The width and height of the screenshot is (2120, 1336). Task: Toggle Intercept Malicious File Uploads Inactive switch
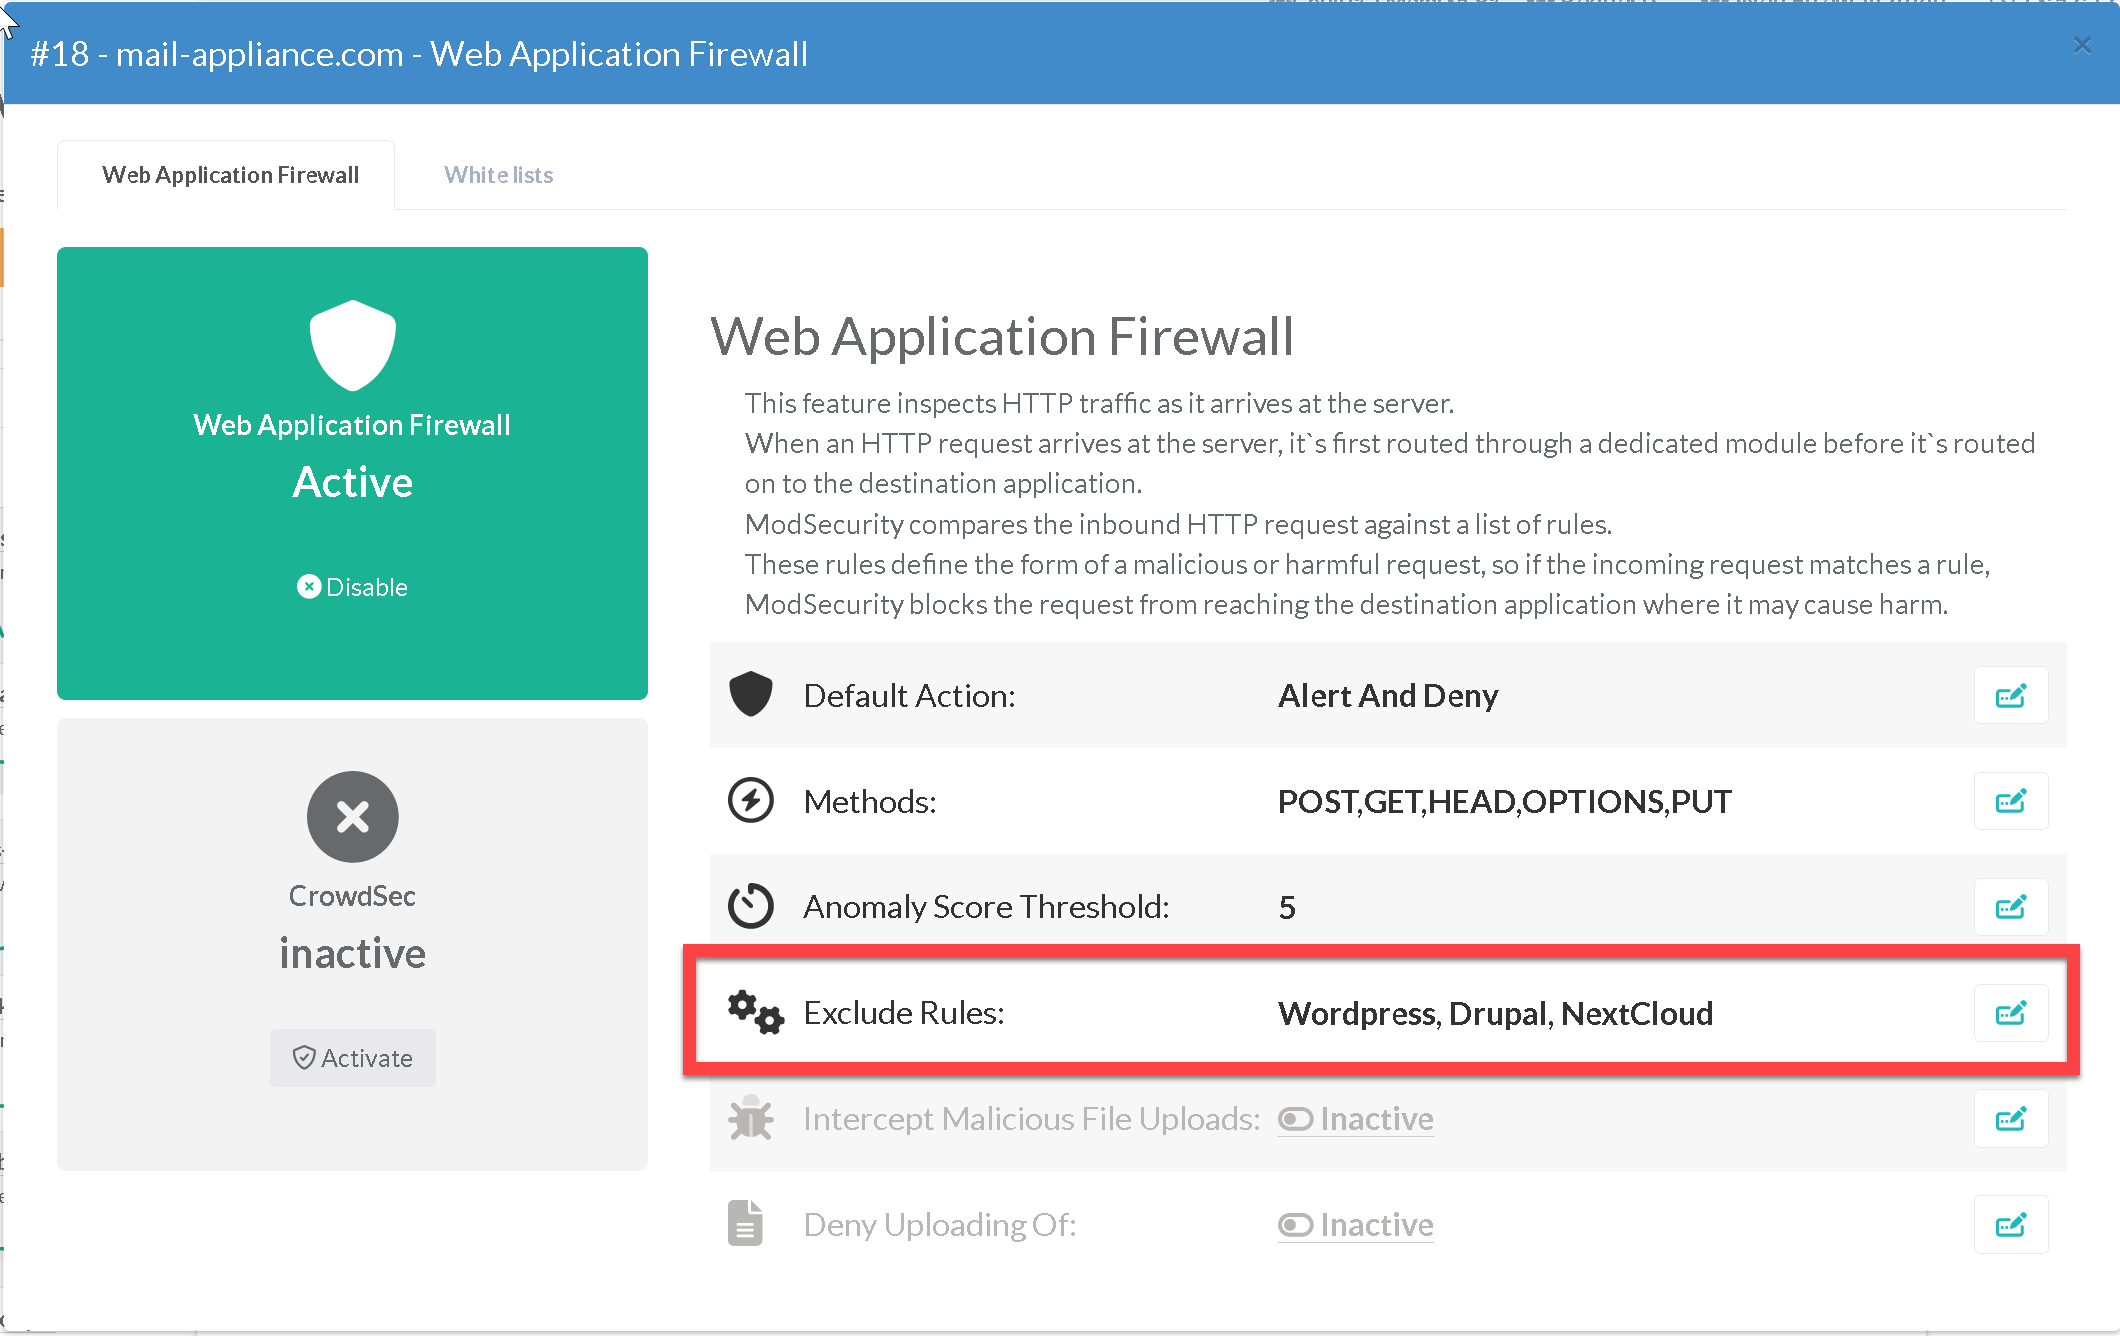(x=1355, y=1119)
